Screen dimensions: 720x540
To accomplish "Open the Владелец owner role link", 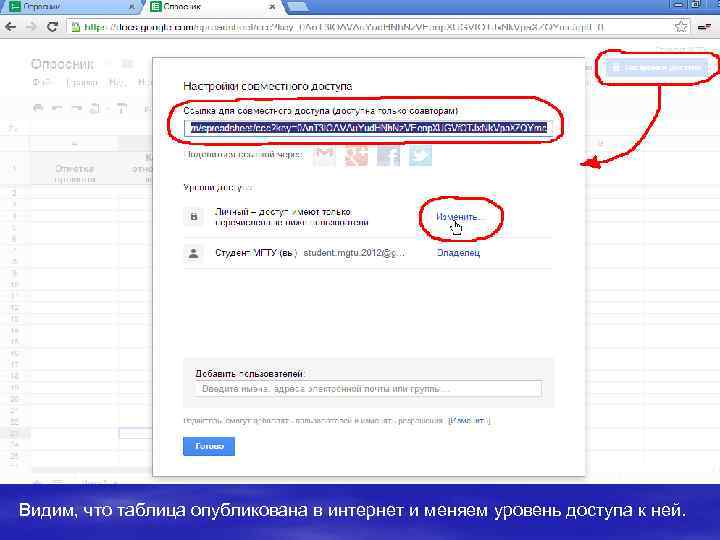I will 458,253.
